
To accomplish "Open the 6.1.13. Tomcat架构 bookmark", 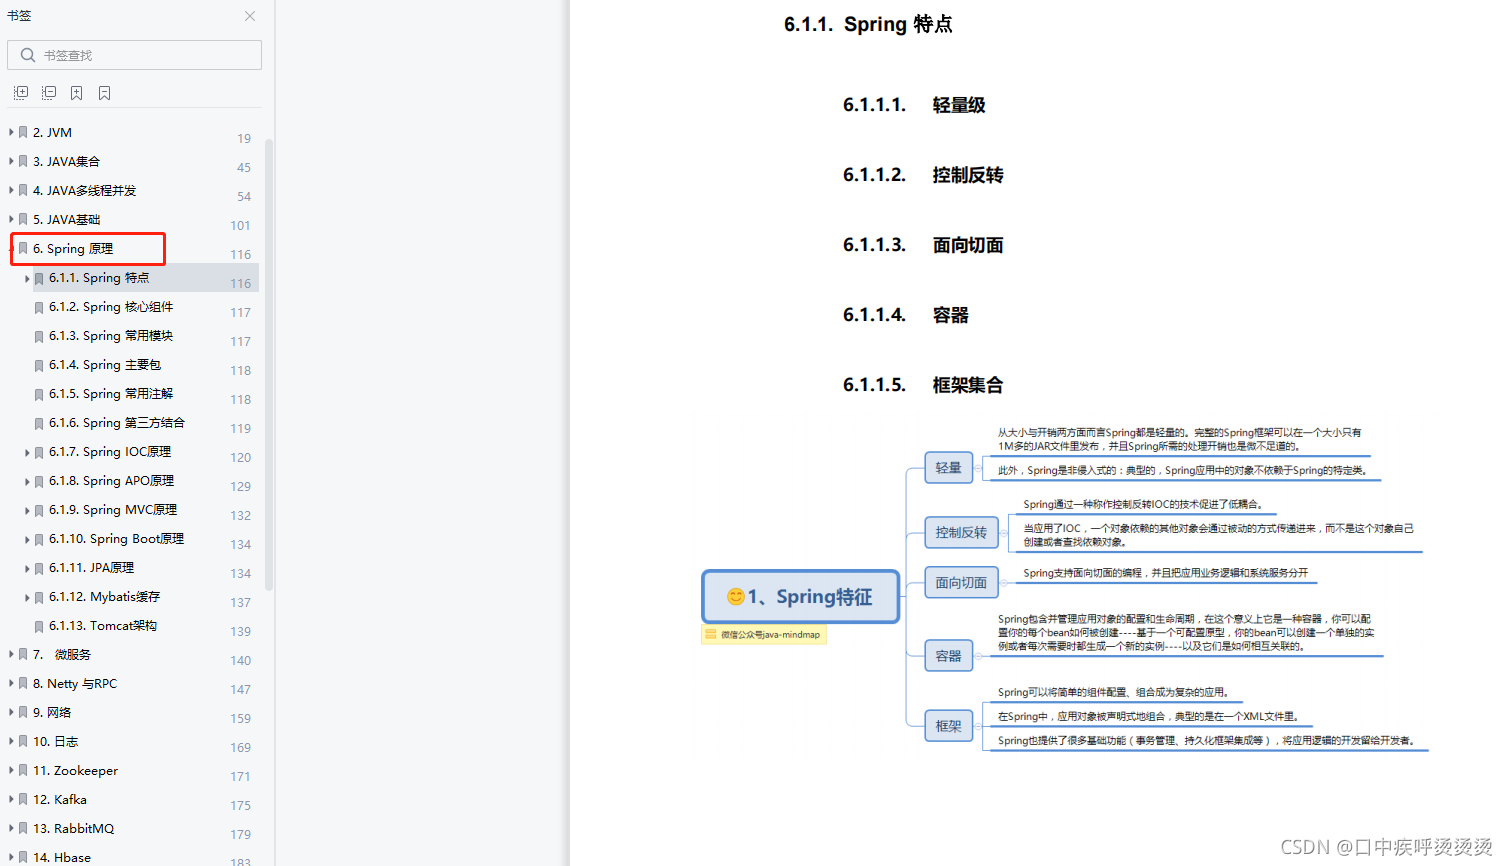I will pos(103,626).
